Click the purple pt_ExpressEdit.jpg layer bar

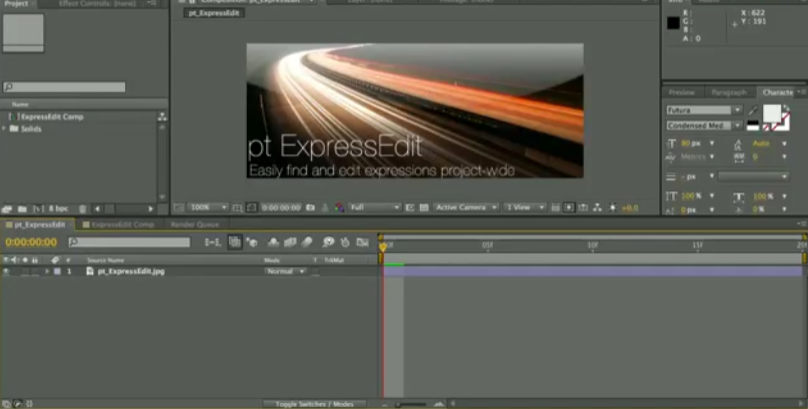[x=593, y=271]
